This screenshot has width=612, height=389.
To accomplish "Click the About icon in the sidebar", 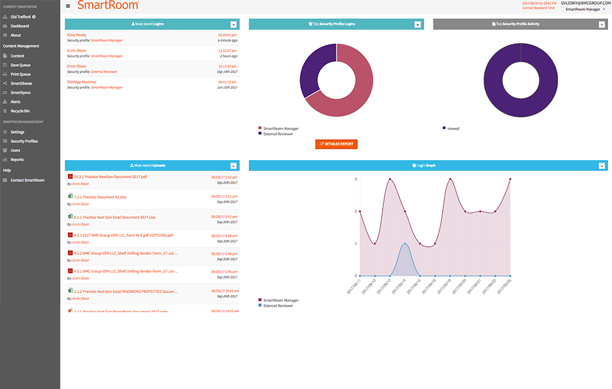I will tap(5, 35).
